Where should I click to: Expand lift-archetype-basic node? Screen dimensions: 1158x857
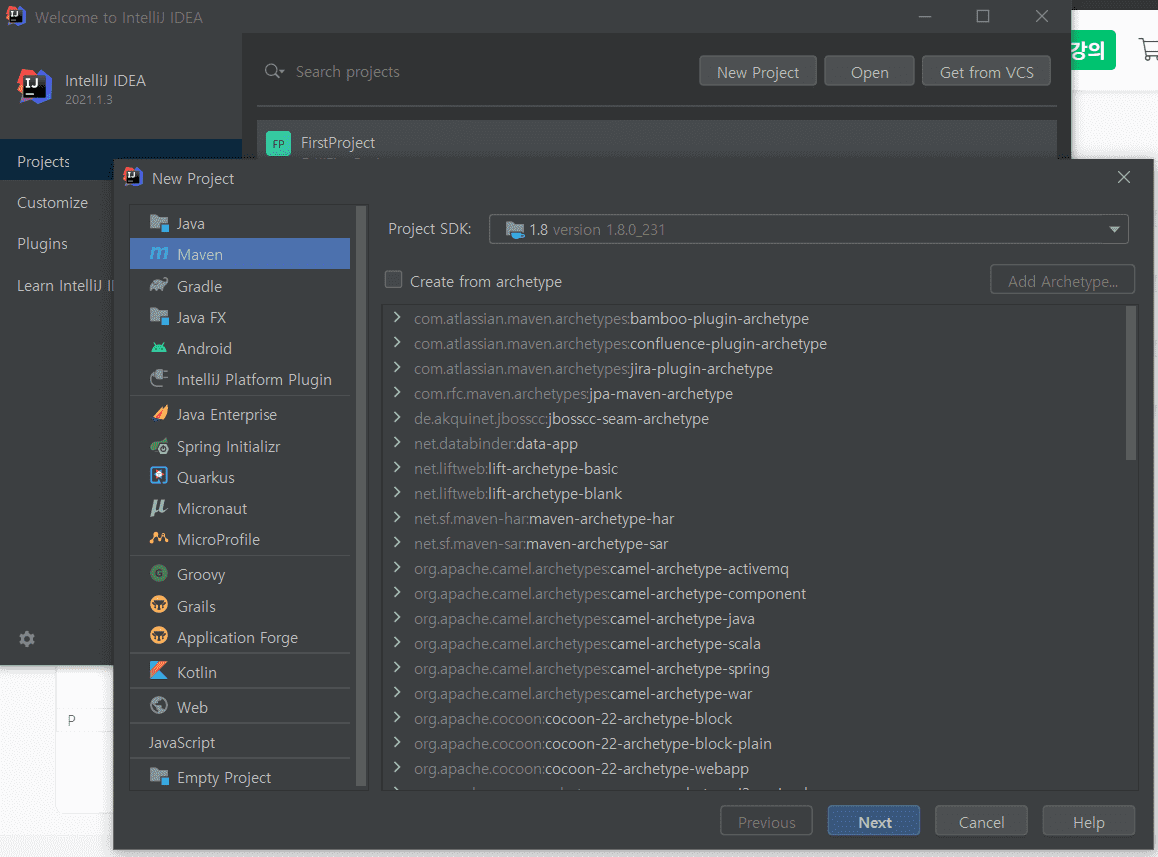pyautogui.click(x=397, y=468)
